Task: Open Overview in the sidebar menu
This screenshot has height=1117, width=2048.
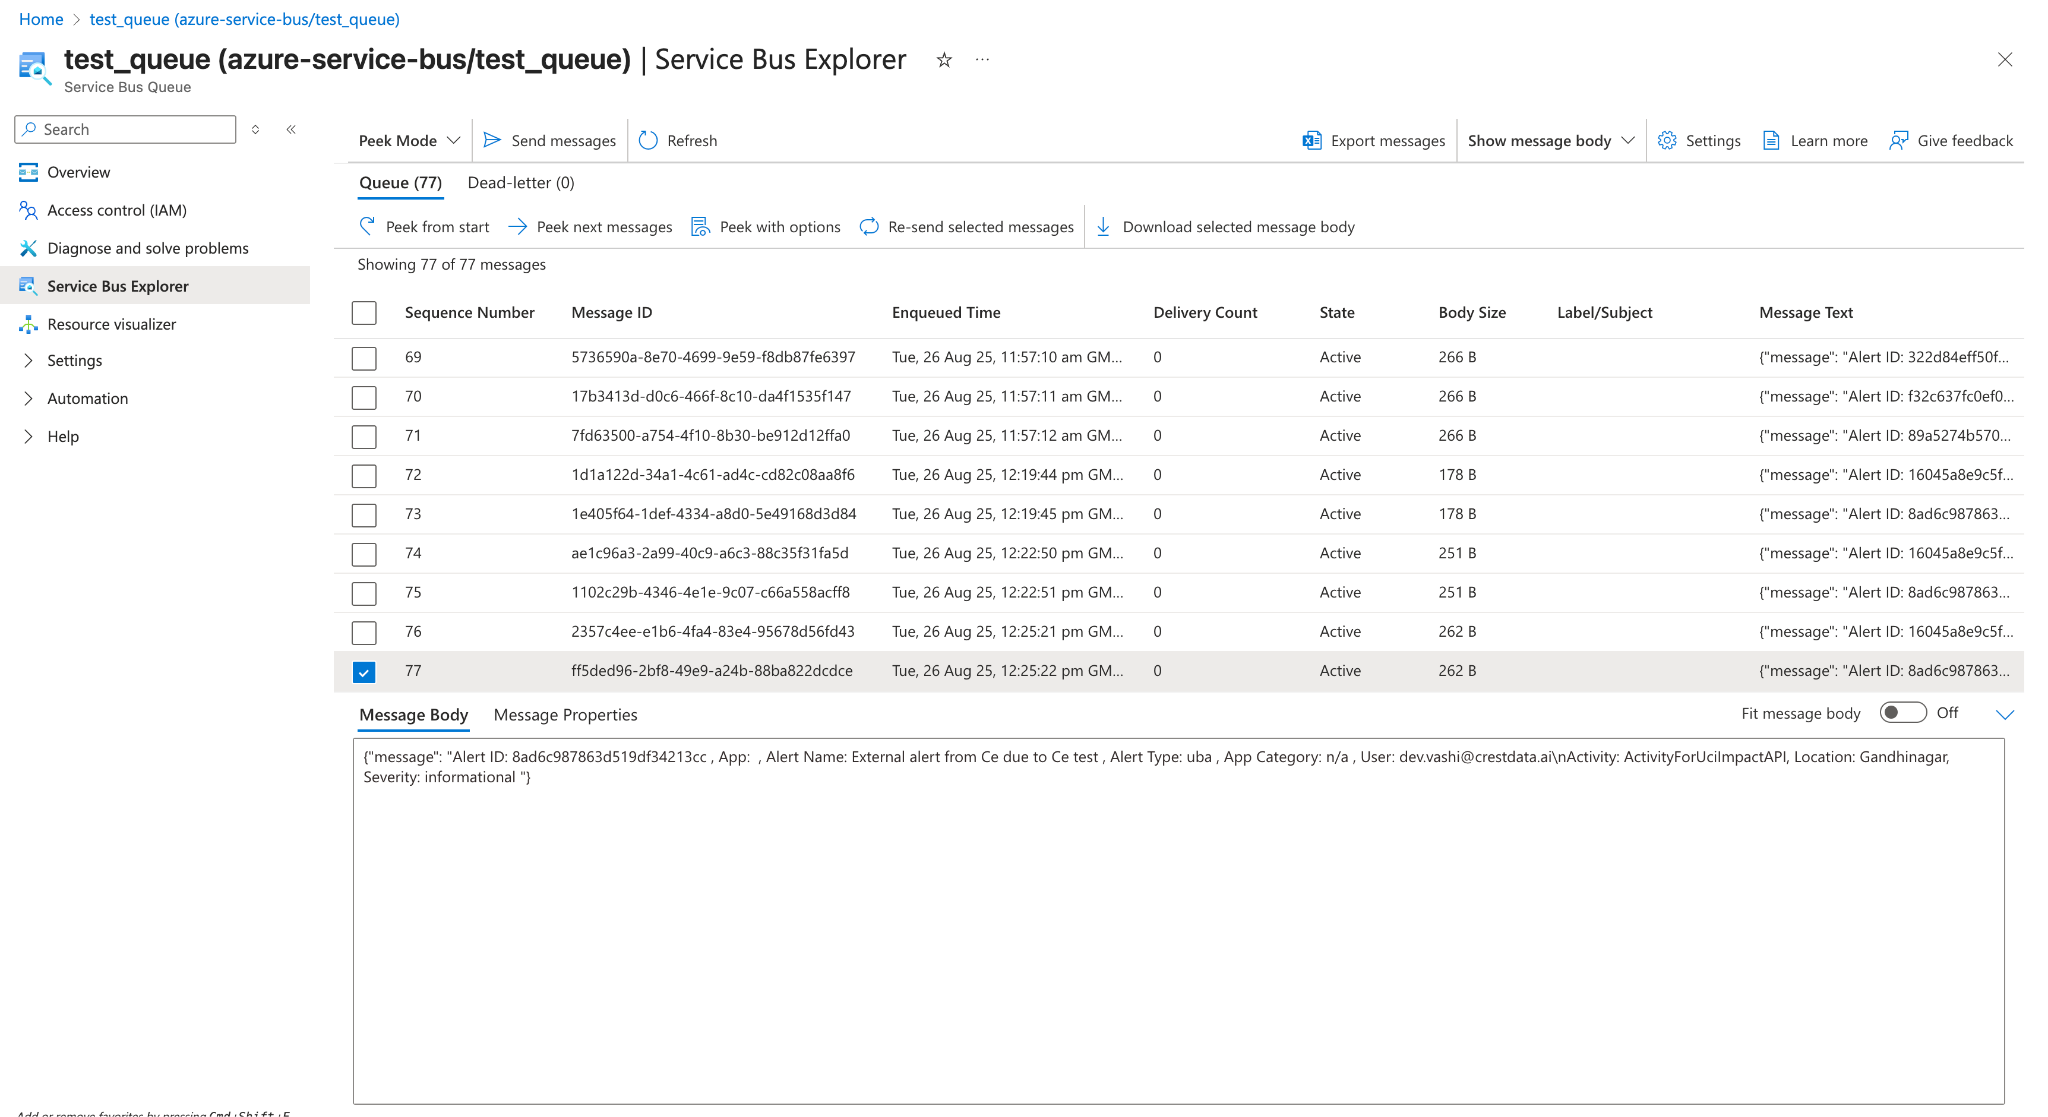Action: point(78,172)
